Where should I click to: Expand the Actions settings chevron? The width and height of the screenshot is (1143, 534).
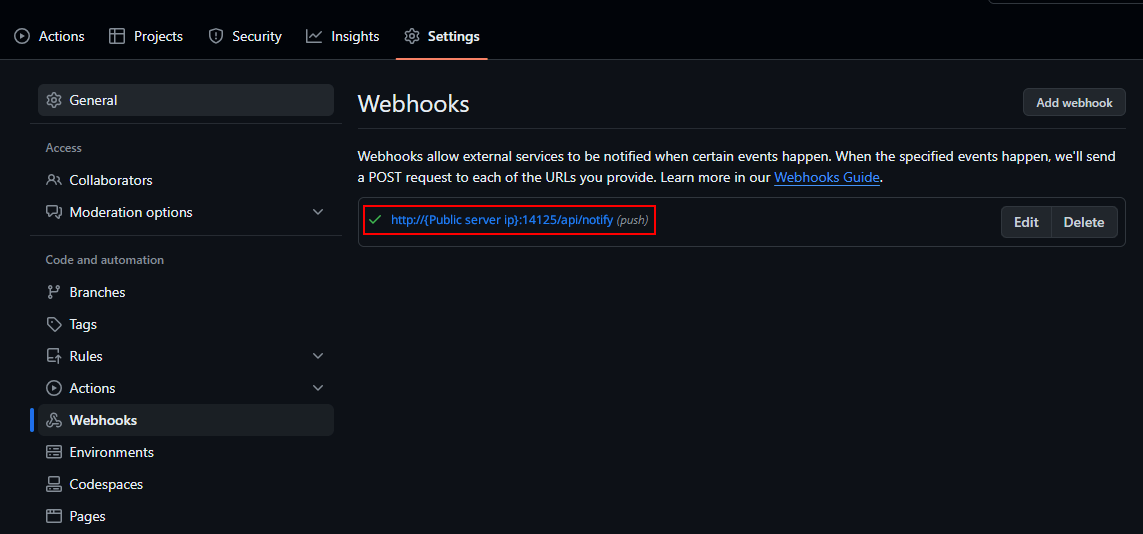[318, 388]
